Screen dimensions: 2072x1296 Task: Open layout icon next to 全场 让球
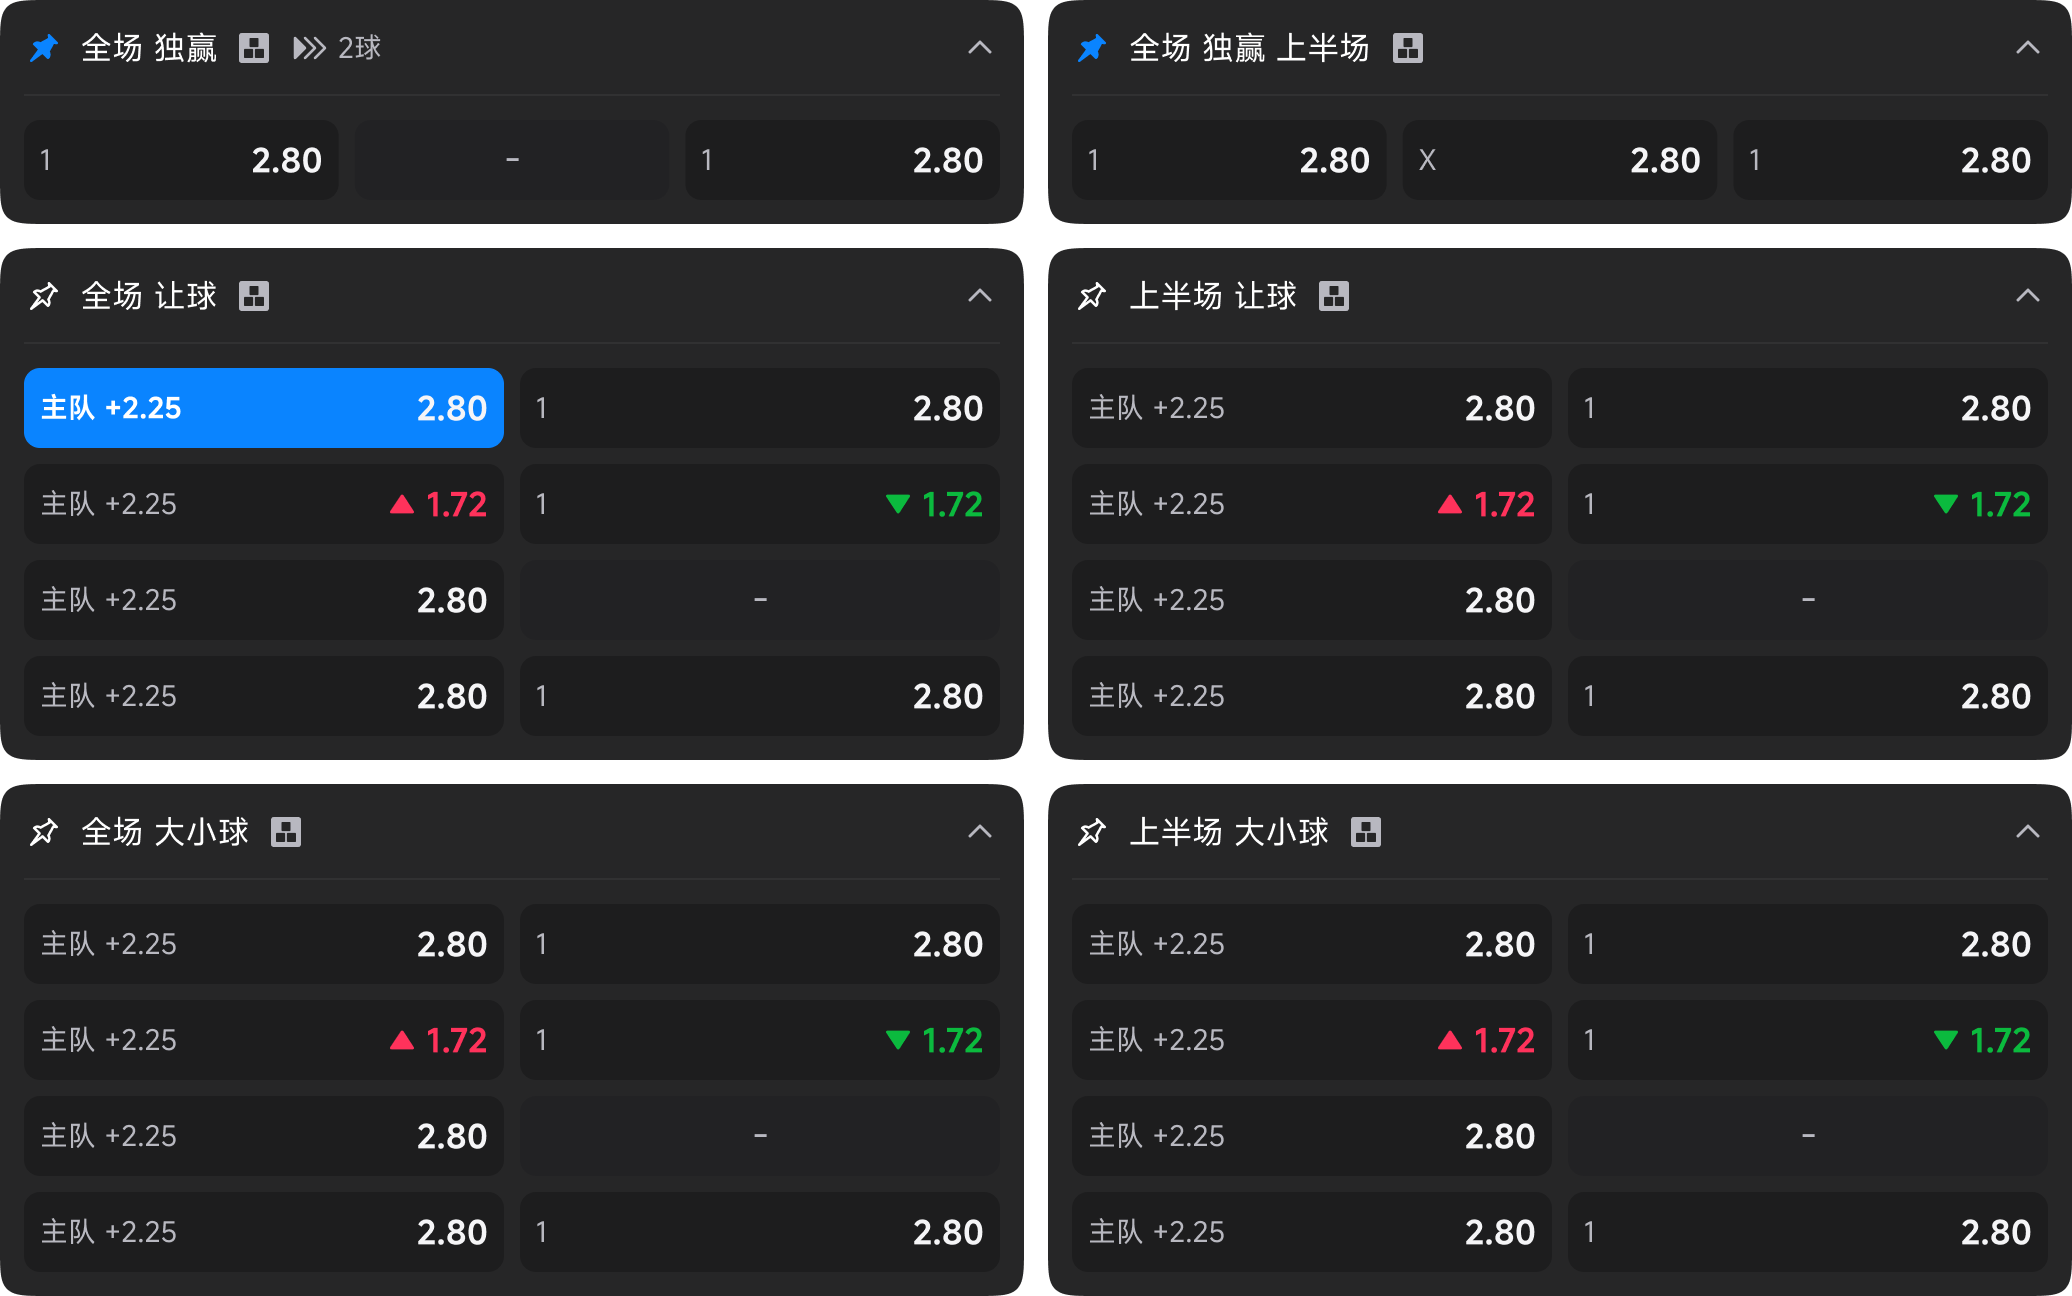pos(254,296)
